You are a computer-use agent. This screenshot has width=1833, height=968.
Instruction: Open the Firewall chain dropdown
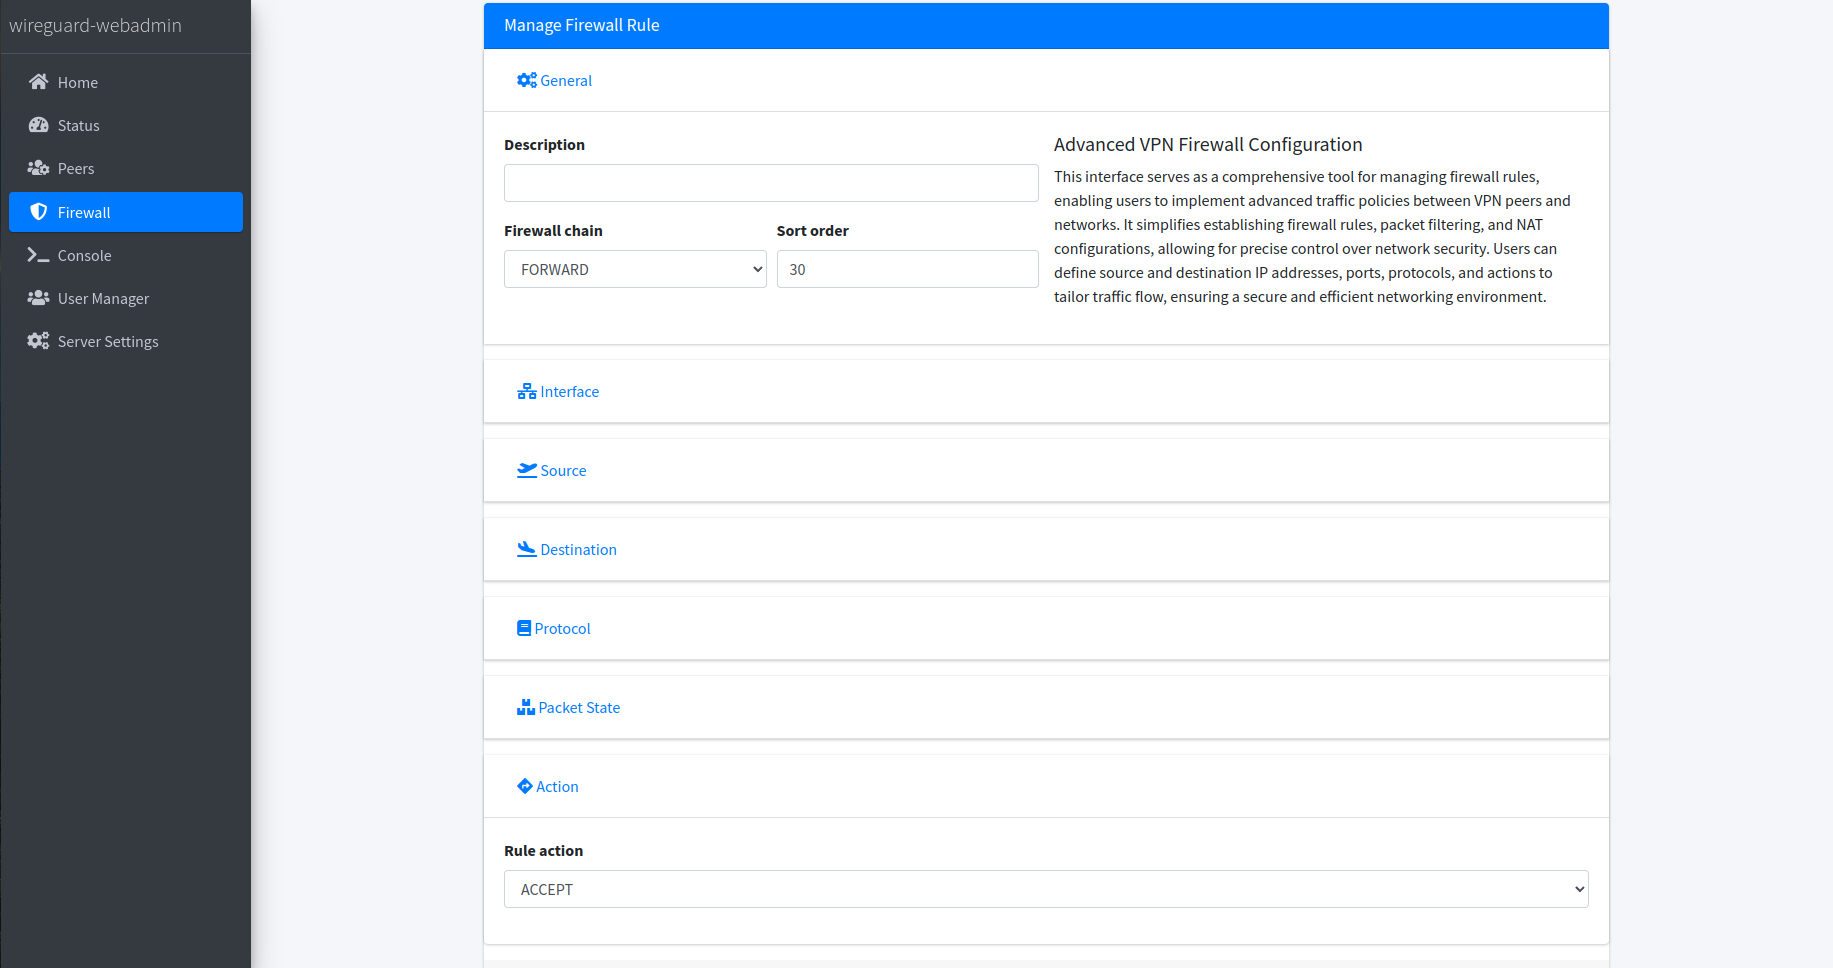coord(635,270)
